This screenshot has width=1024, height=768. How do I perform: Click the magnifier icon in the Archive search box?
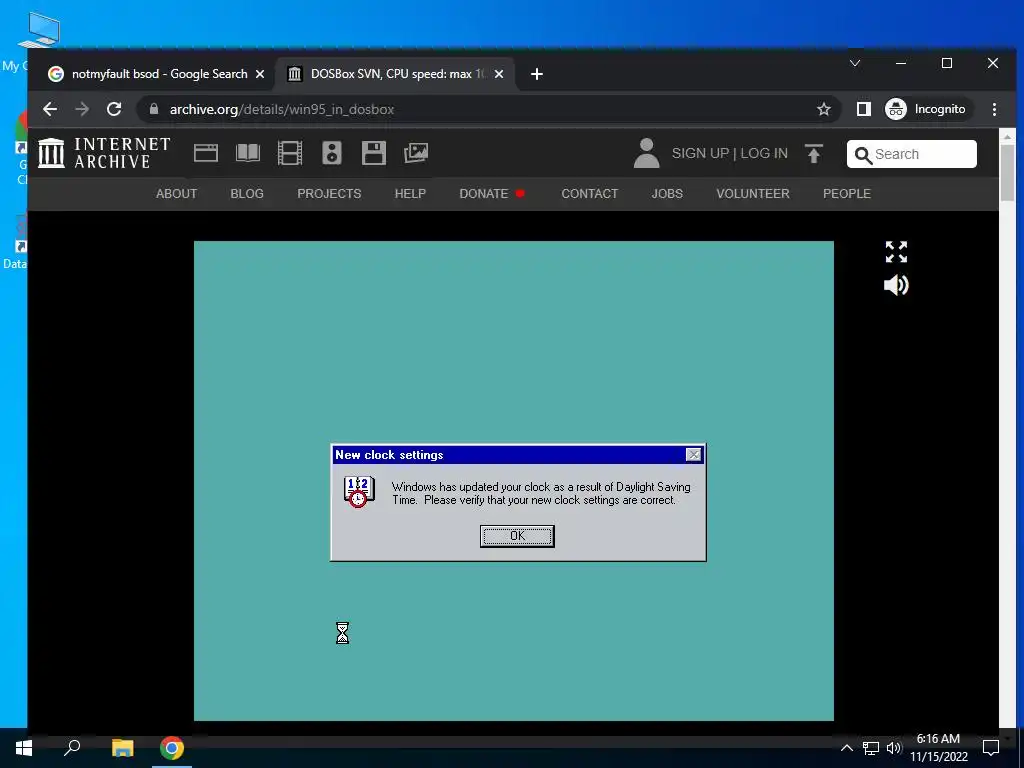pyautogui.click(x=863, y=155)
